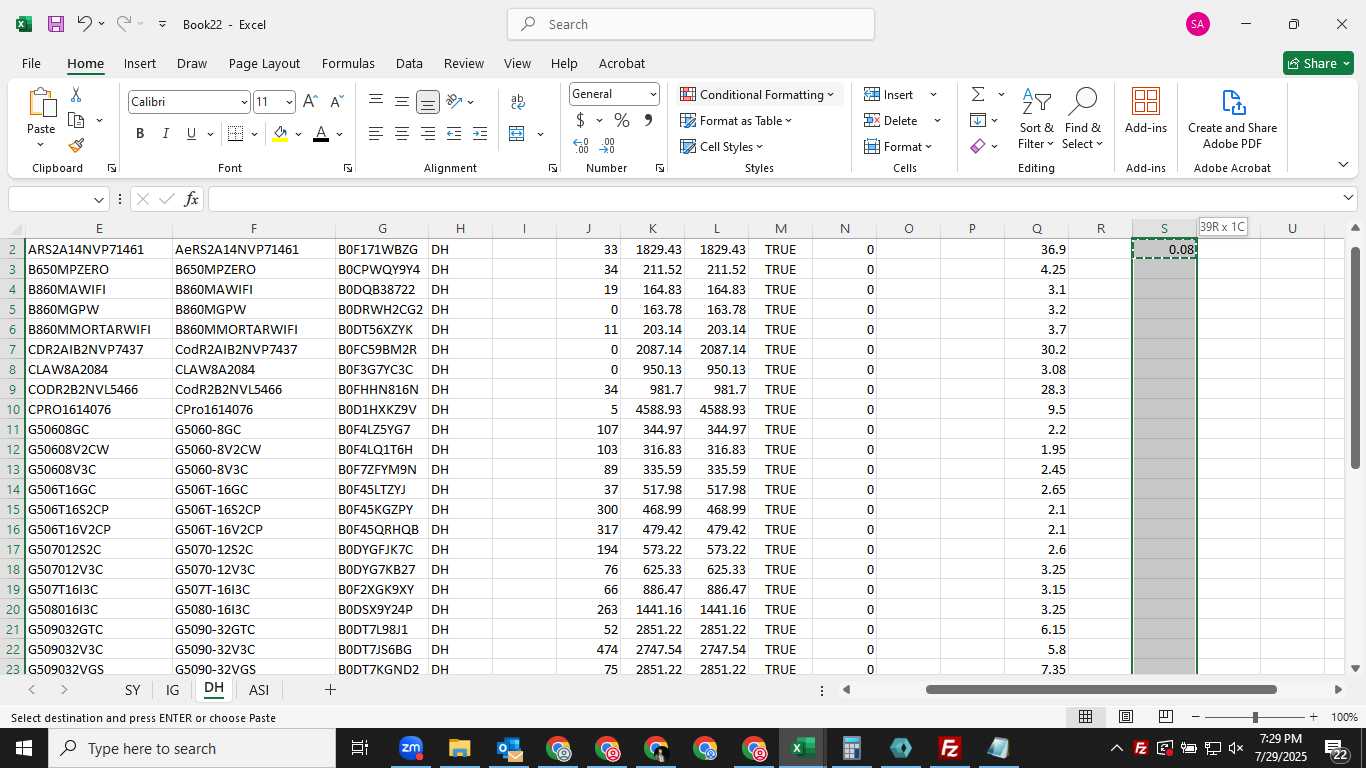
Task: Click Increase Decimal icon
Action: coord(581,146)
